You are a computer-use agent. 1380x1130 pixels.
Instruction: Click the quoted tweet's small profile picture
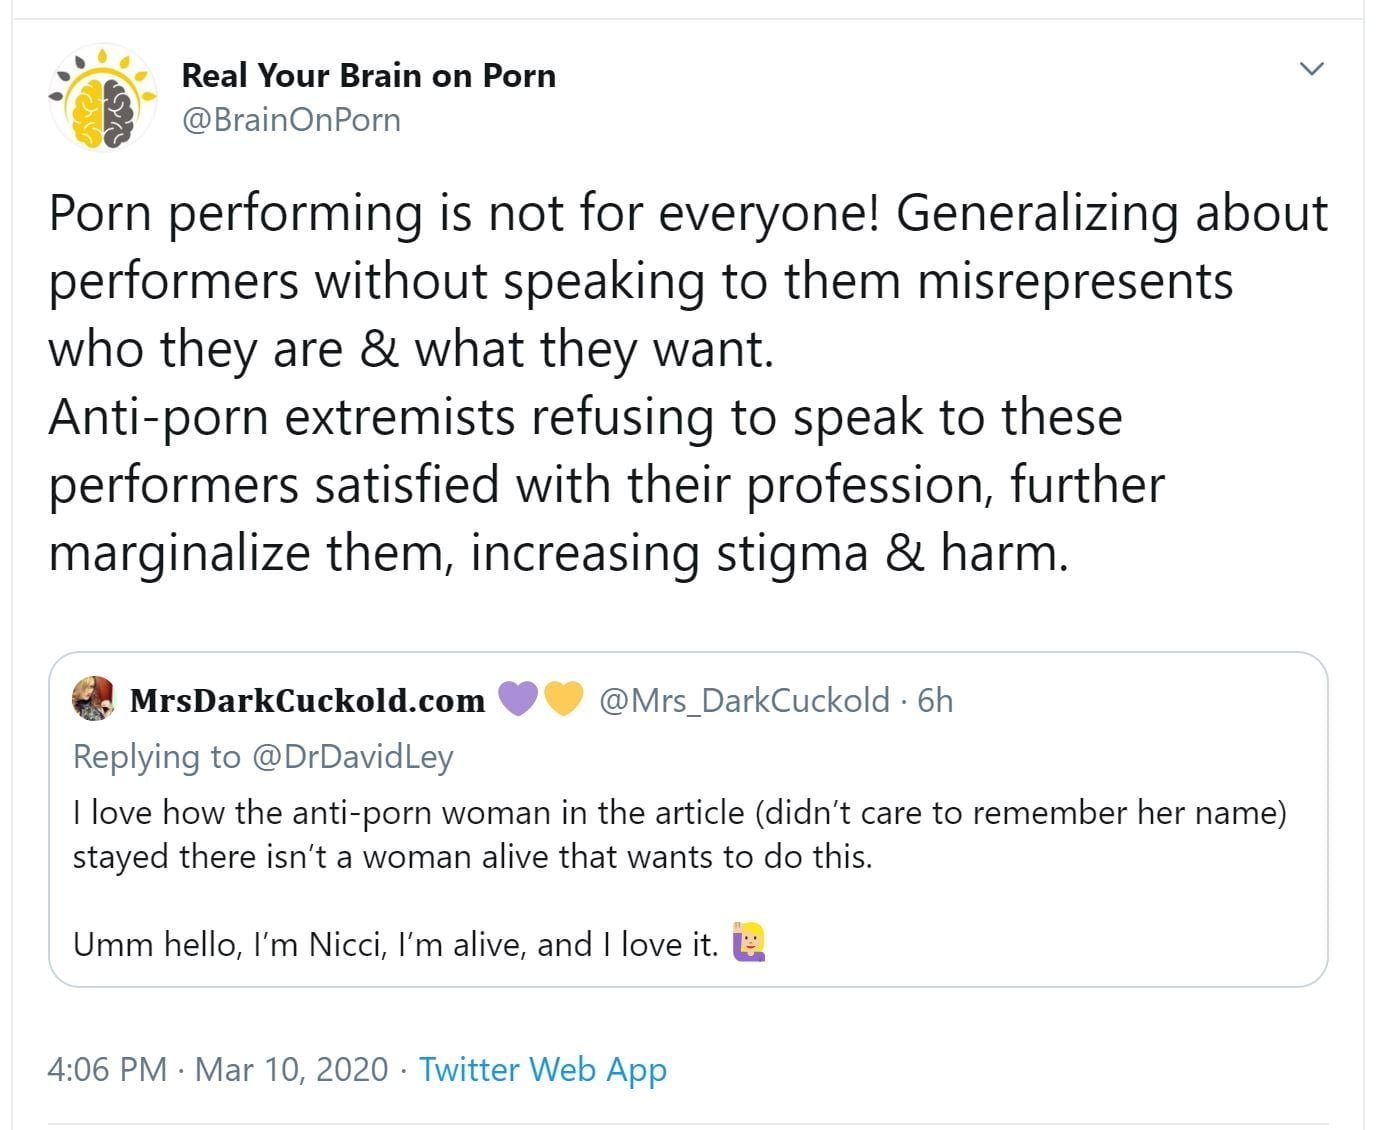coord(94,699)
